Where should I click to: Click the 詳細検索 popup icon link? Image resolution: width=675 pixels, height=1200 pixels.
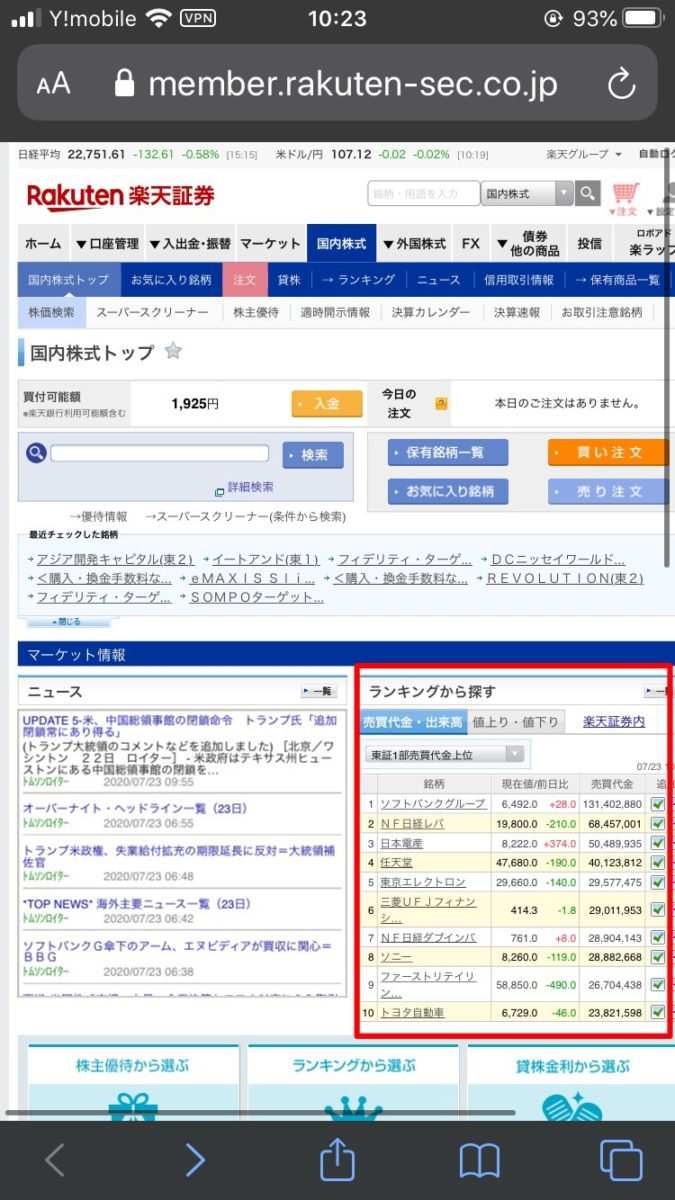(244, 488)
